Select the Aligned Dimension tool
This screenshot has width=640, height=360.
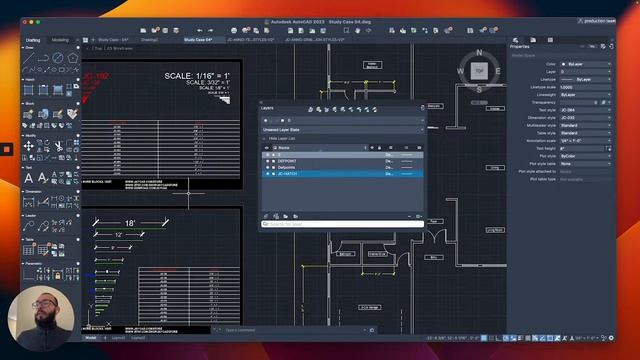(x=43, y=202)
